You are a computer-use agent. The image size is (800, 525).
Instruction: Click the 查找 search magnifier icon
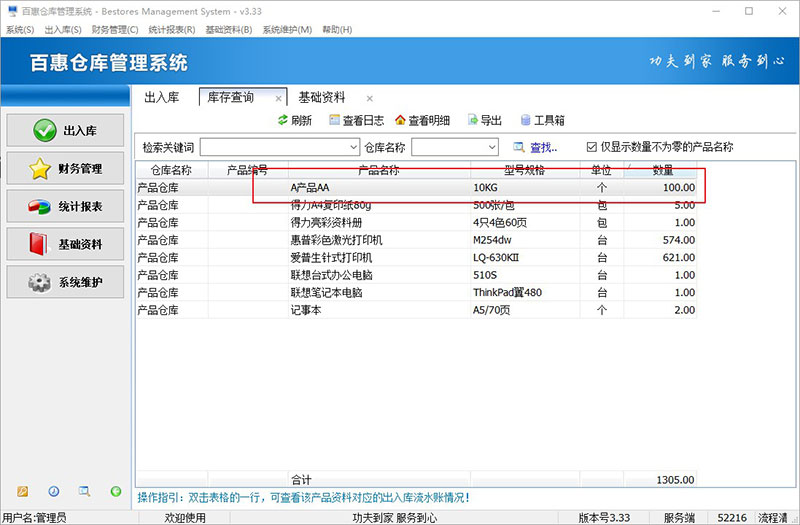tap(519, 147)
